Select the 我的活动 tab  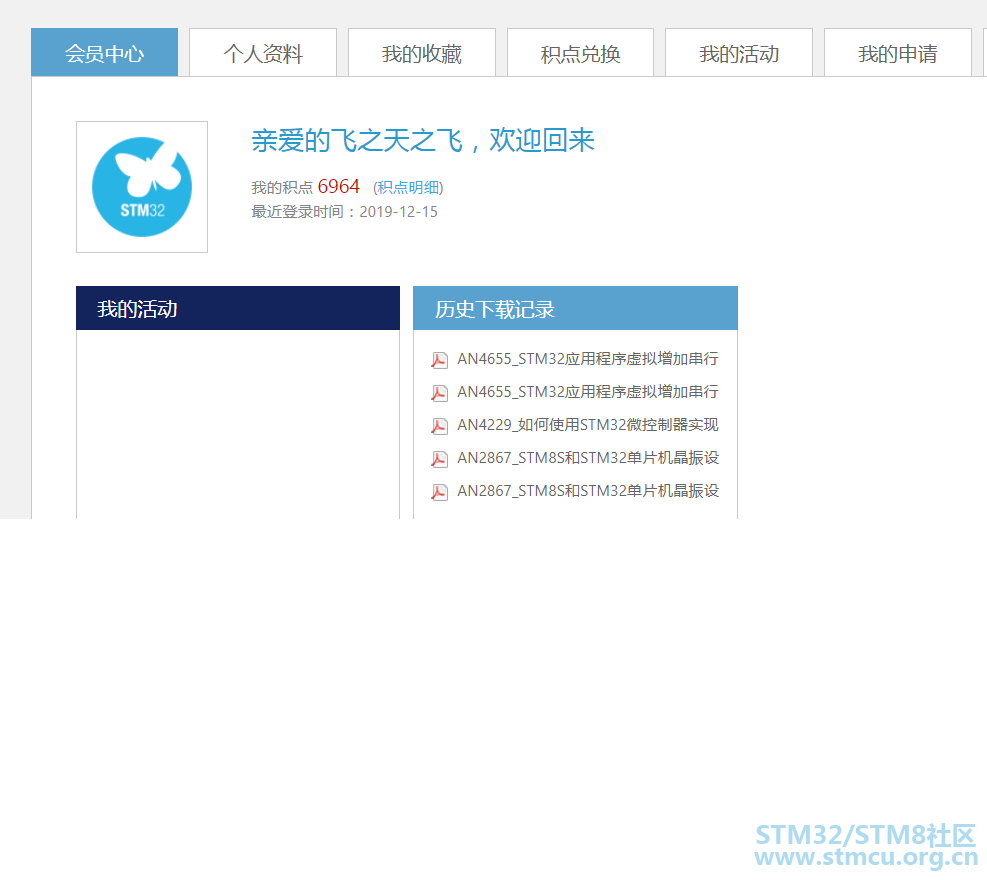coord(739,52)
